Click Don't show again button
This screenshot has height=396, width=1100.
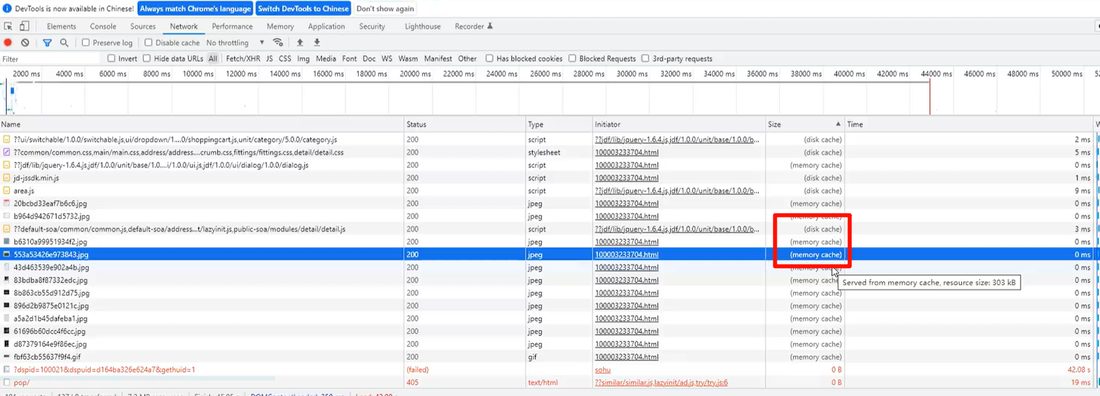tap(384, 9)
